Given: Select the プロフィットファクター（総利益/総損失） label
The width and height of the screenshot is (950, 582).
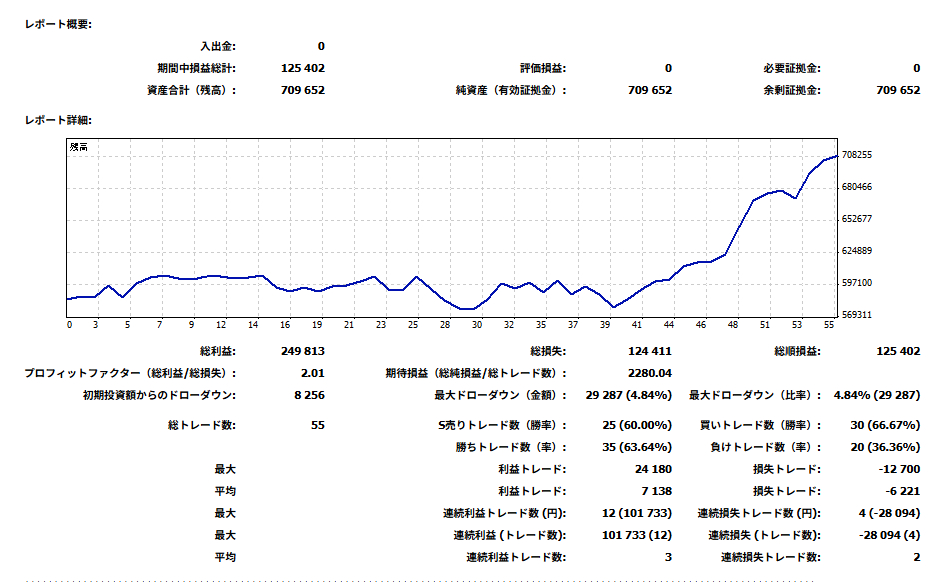Looking at the screenshot, I should tap(130, 374).
